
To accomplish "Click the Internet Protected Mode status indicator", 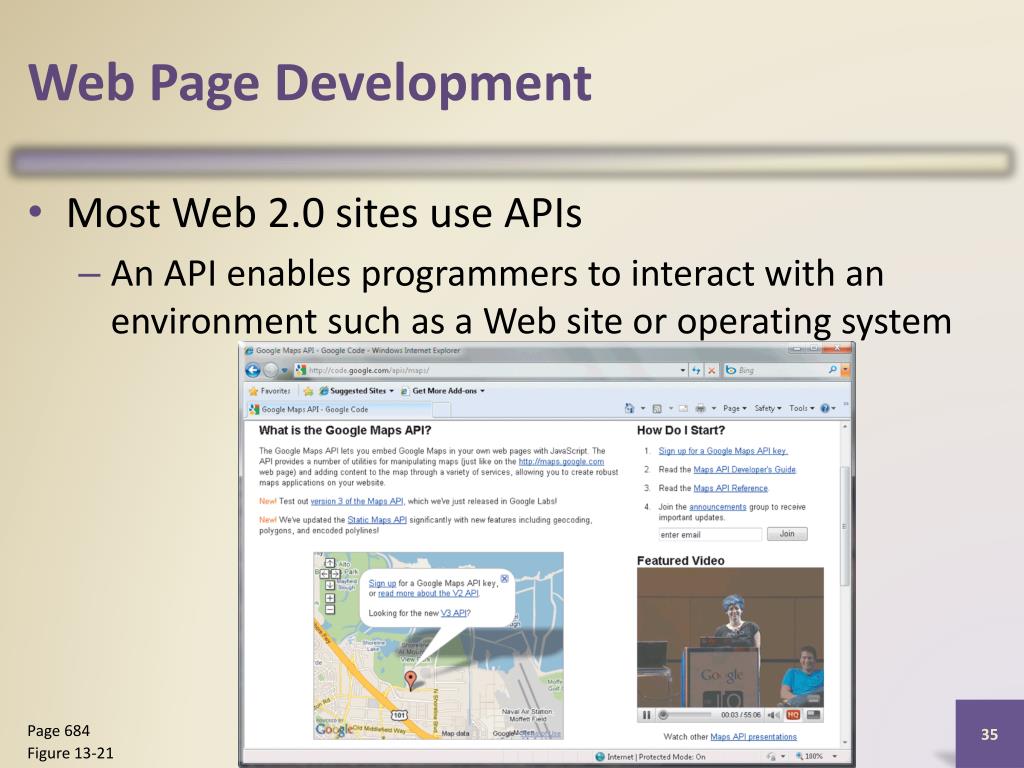I will tap(650, 757).
